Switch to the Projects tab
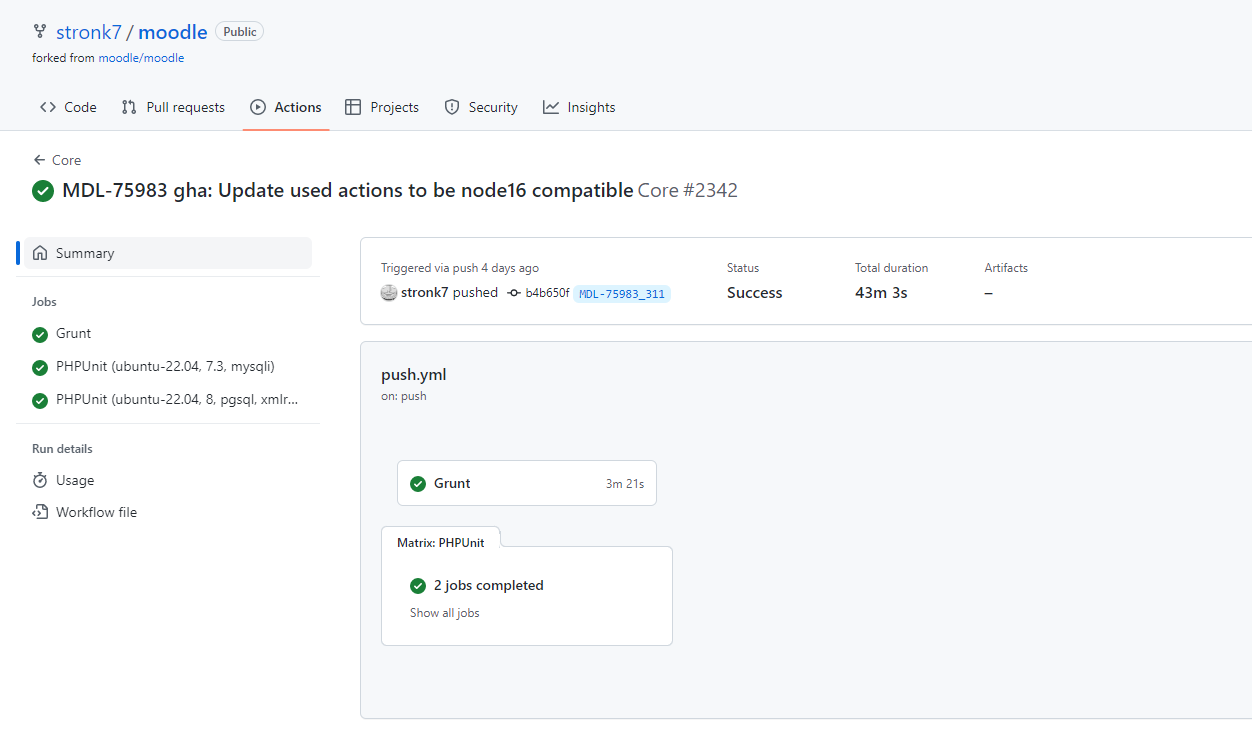The width and height of the screenshot is (1252, 734). 382,107
